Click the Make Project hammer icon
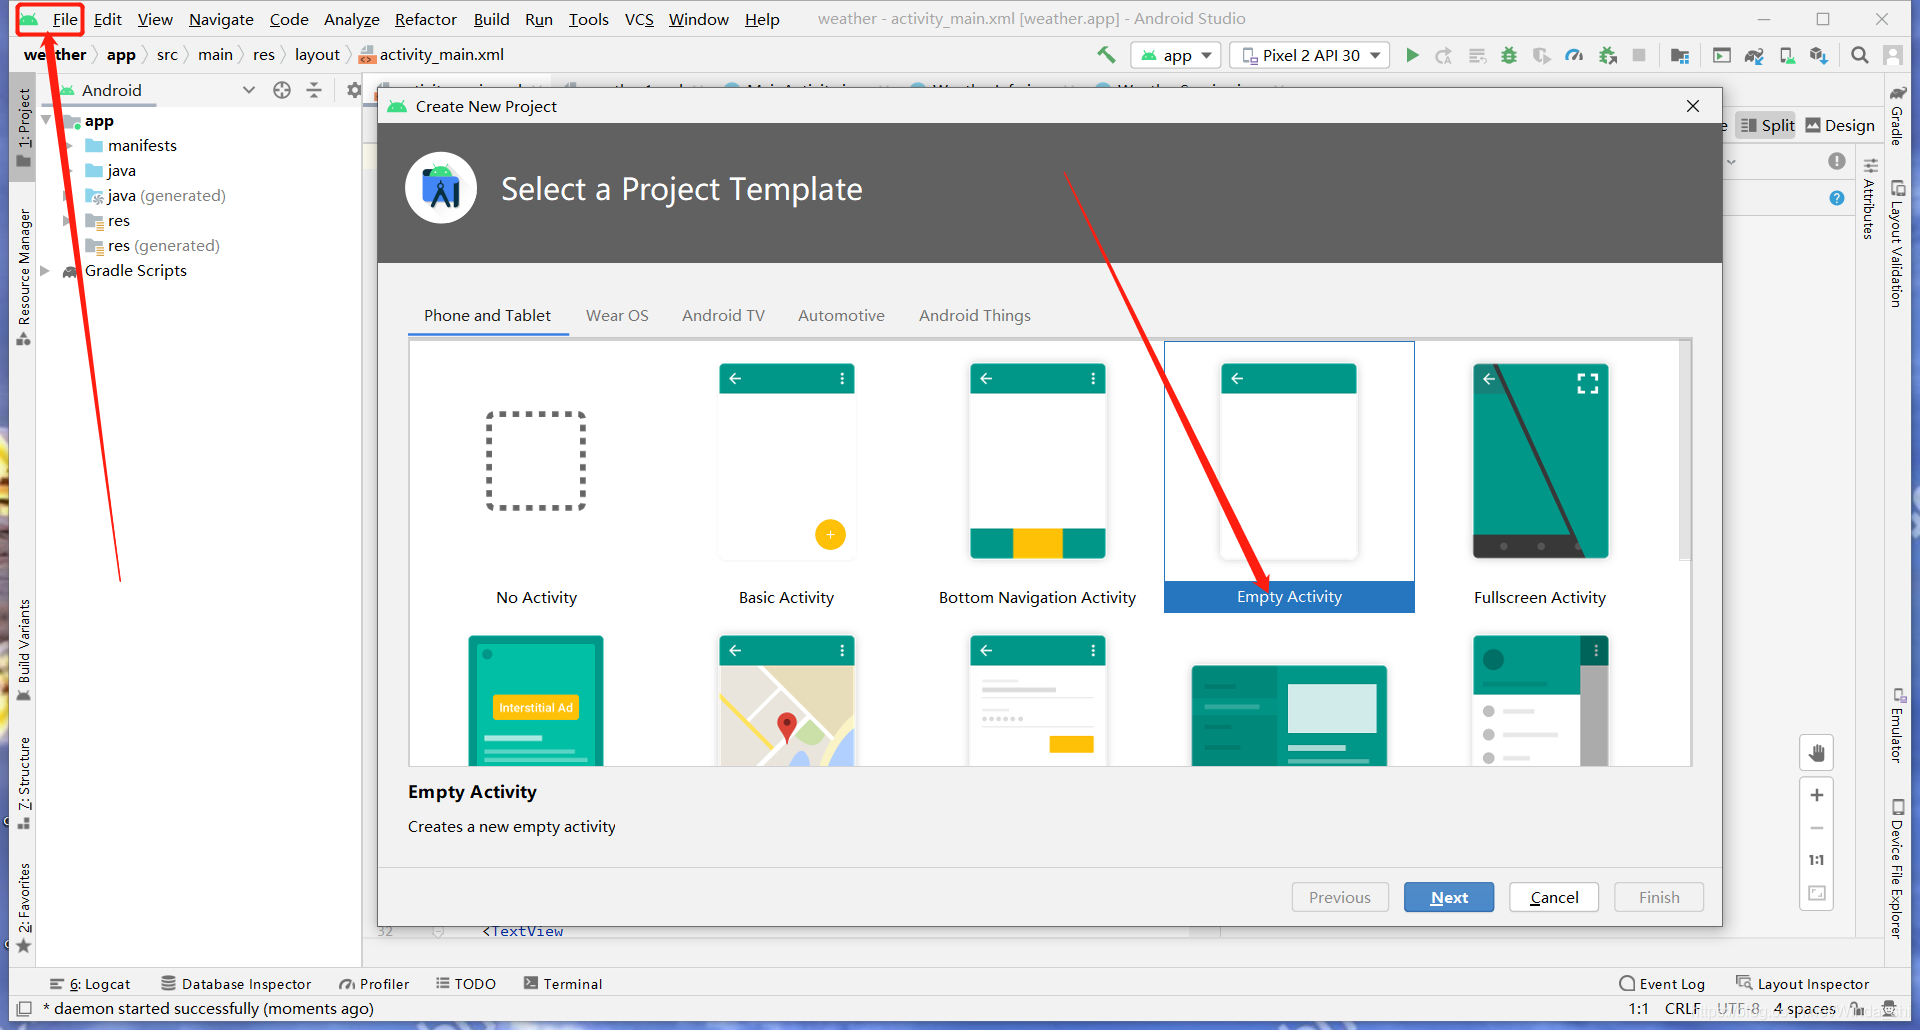1920x1030 pixels. tap(1106, 55)
